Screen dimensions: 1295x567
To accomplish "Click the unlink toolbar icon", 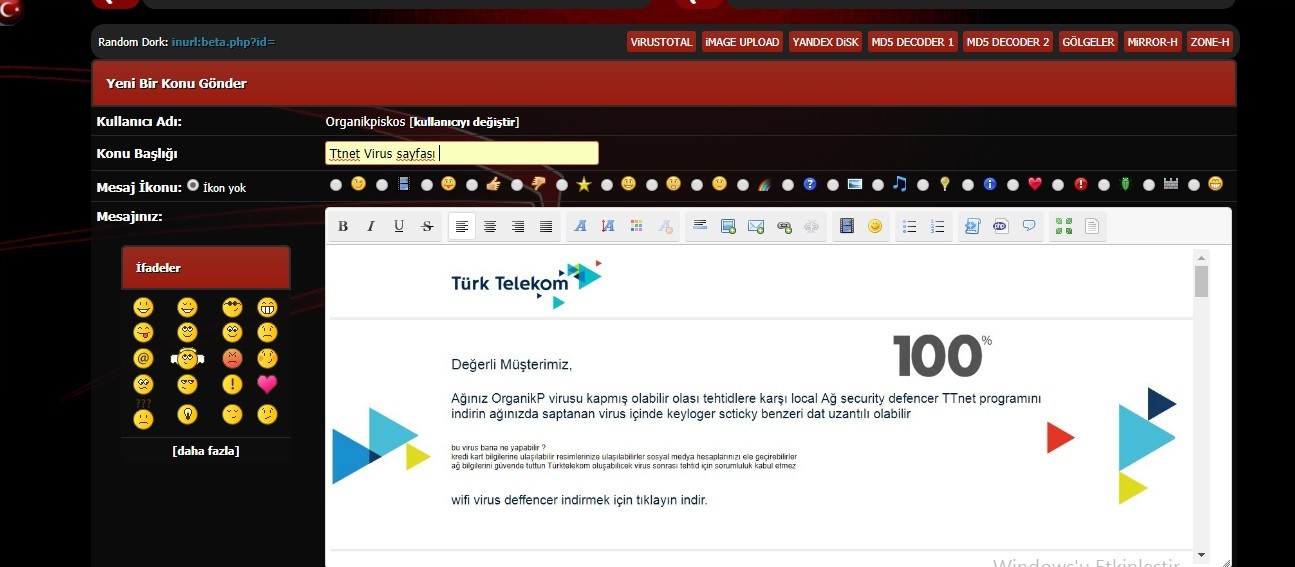I will point(812,227).
